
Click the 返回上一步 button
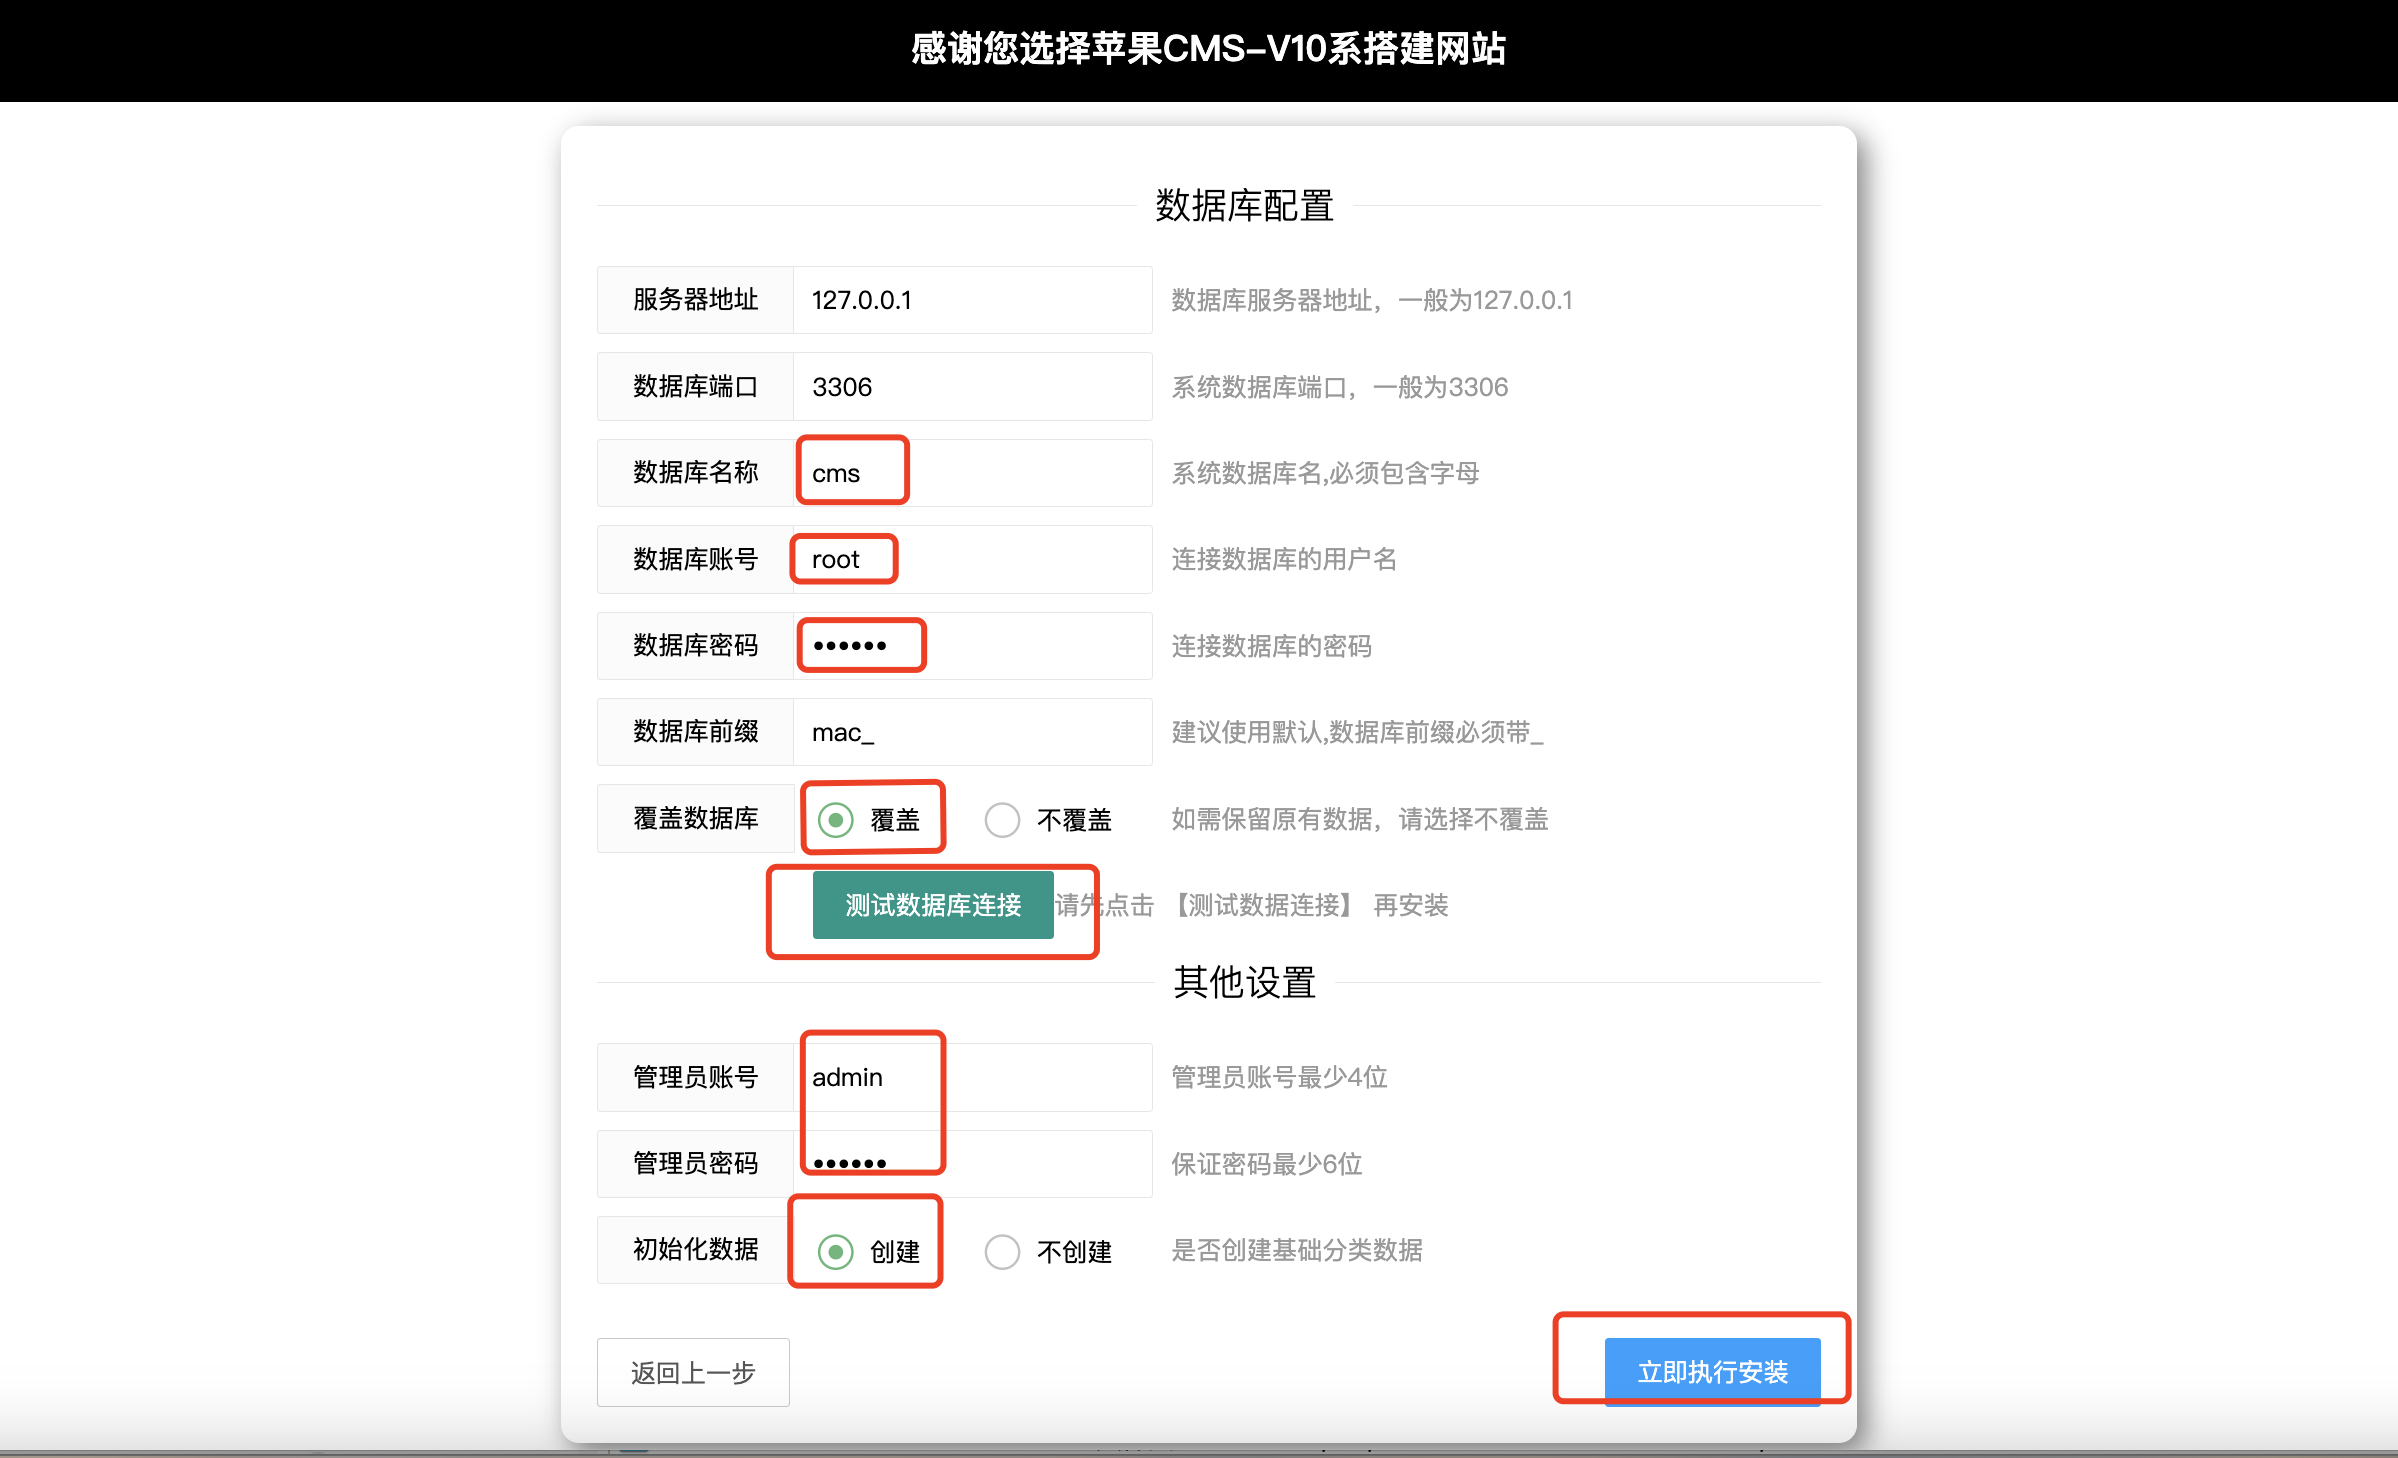(693, 1372)
